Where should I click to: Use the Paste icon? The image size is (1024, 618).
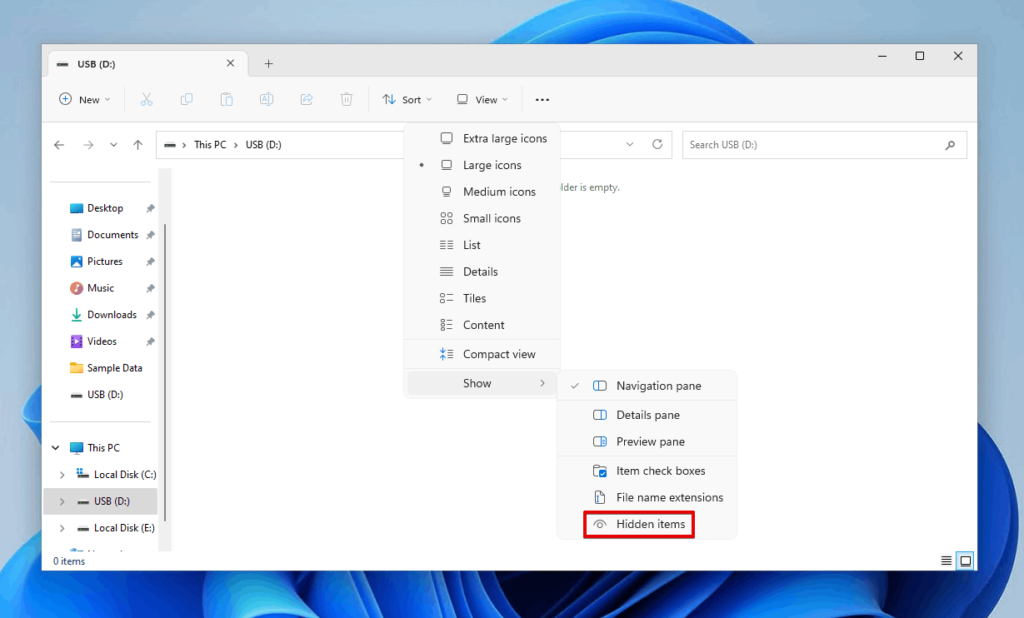[226, 99]
